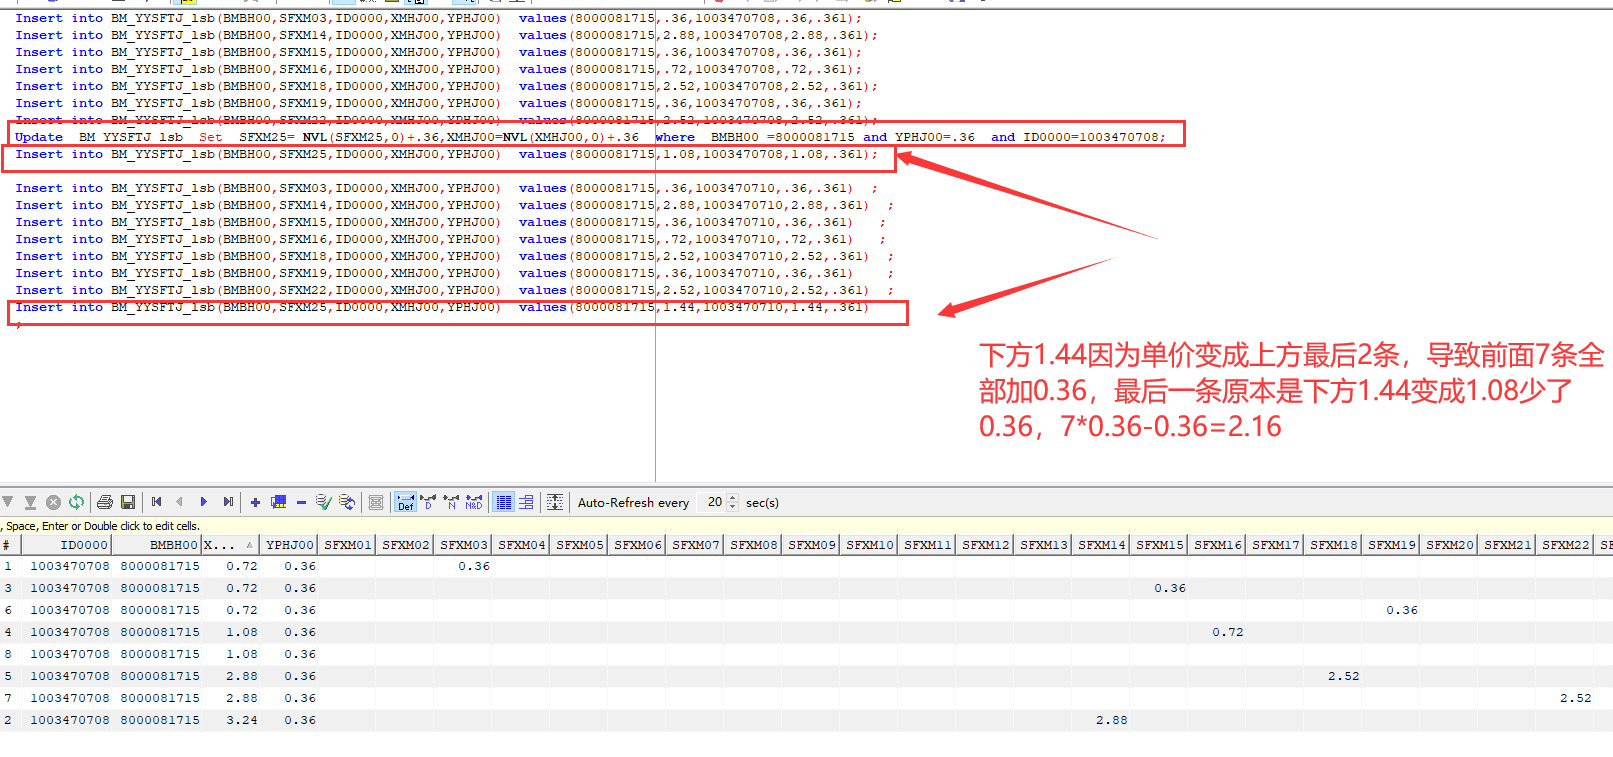Go to the next record
The image size is (1613, 757).
(x=204, y=502)
